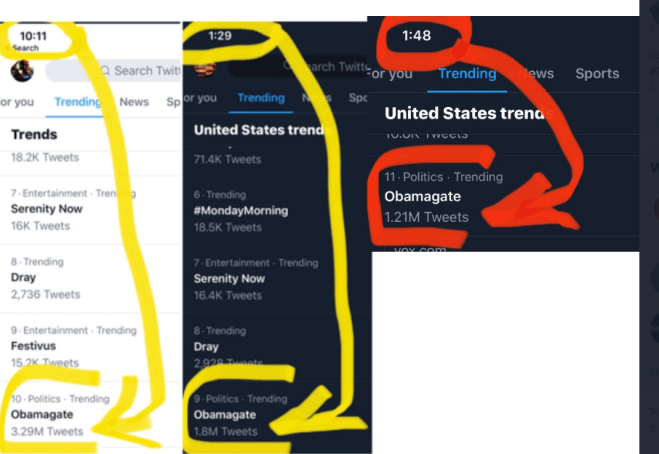Viewport: 659px width, 454px height.
Task: Switch to Trending tab in the 1:29 screenshot
Action: (x=260, y=98)
